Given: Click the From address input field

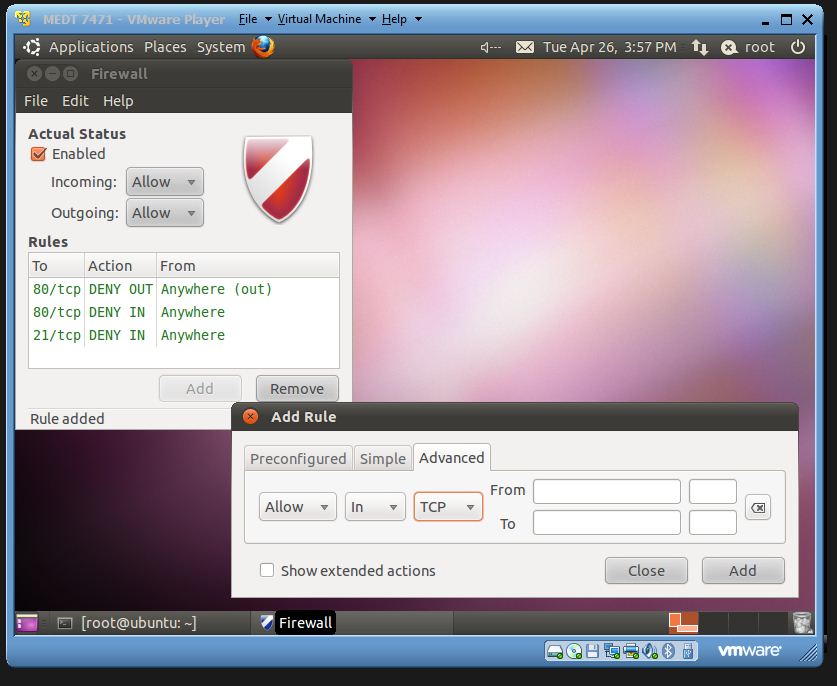Looking at the screenshot, I should (x=607, y=491).
